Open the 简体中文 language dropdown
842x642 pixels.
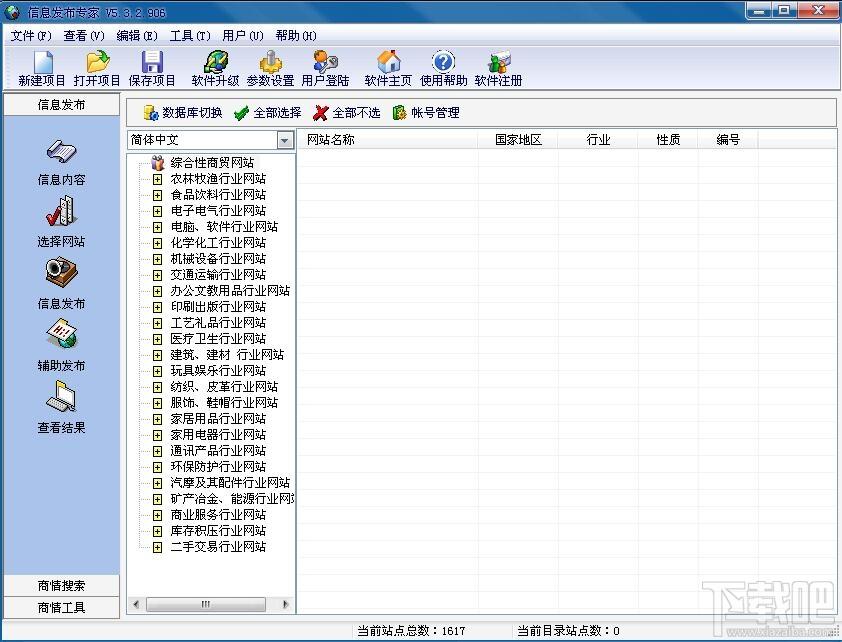[x=285, y=141]
